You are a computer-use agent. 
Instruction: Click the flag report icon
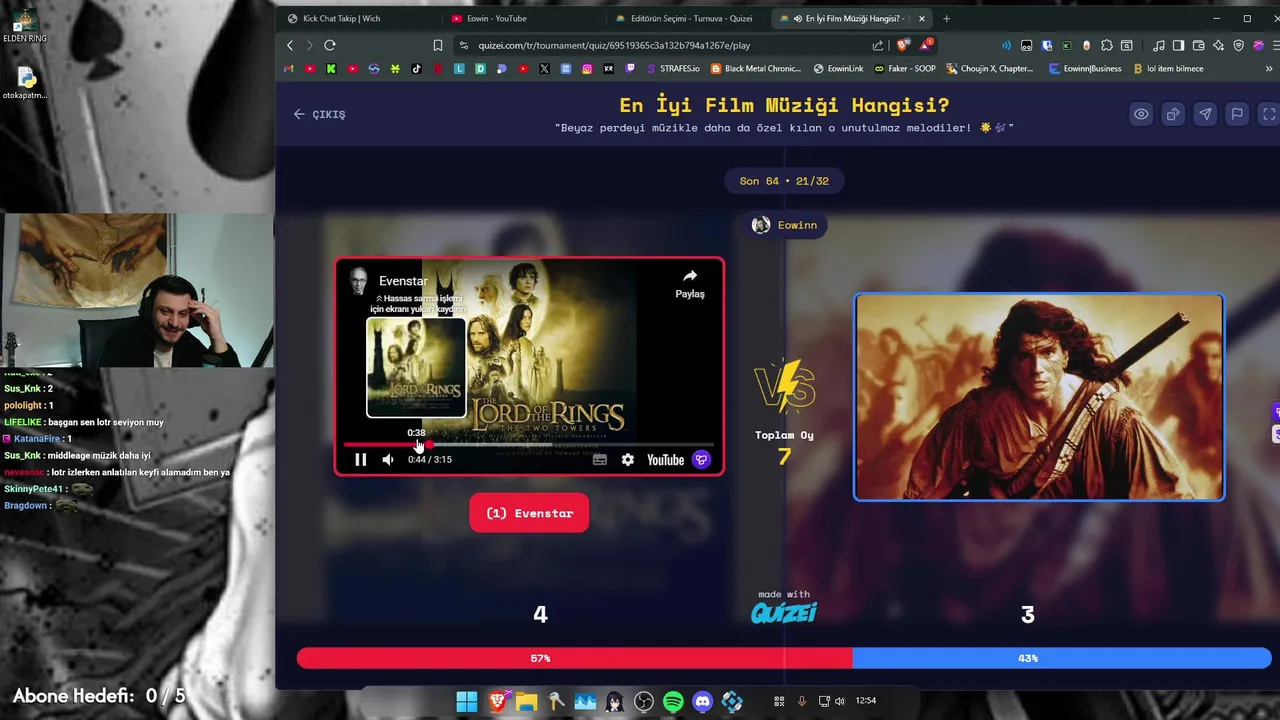[x=1237, y=114]
